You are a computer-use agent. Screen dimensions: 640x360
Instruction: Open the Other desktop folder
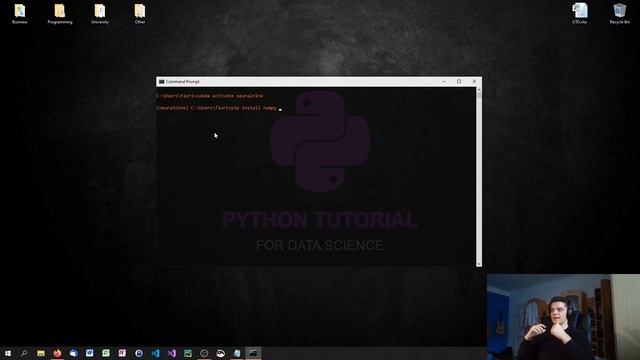click(x=140, y=13)
